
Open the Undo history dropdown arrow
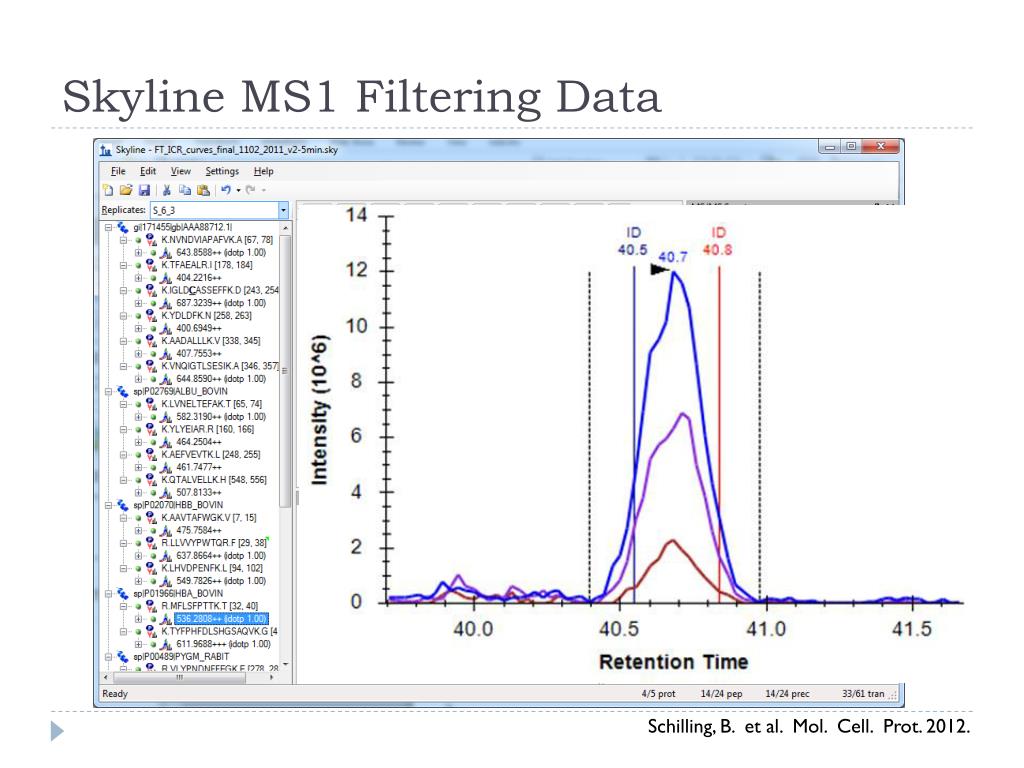tap(238, 190)
